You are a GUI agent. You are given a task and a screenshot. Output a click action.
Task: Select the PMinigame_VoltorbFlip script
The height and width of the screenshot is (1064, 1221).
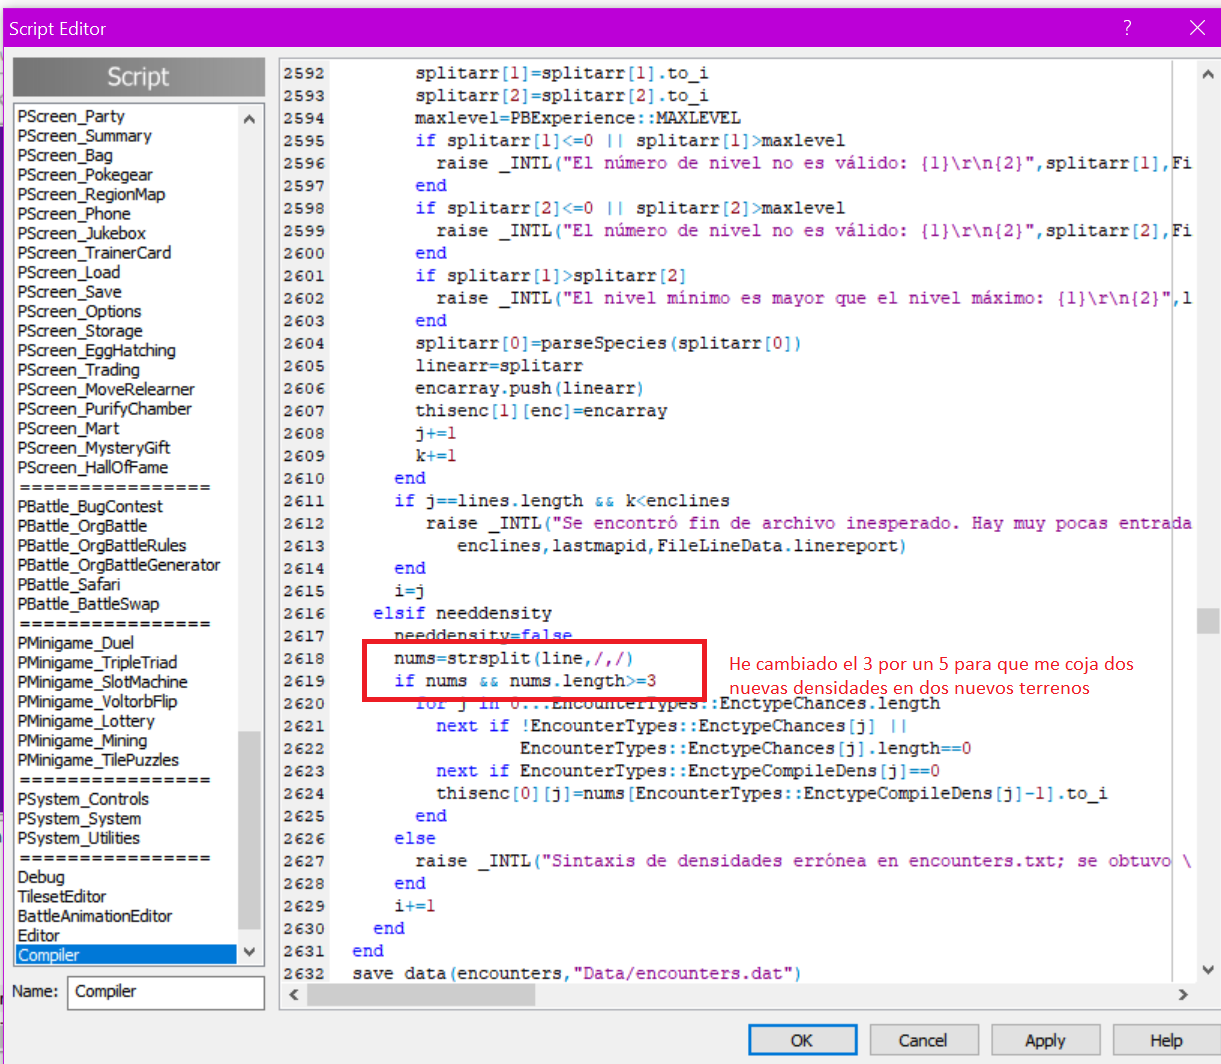pos(97,701)
